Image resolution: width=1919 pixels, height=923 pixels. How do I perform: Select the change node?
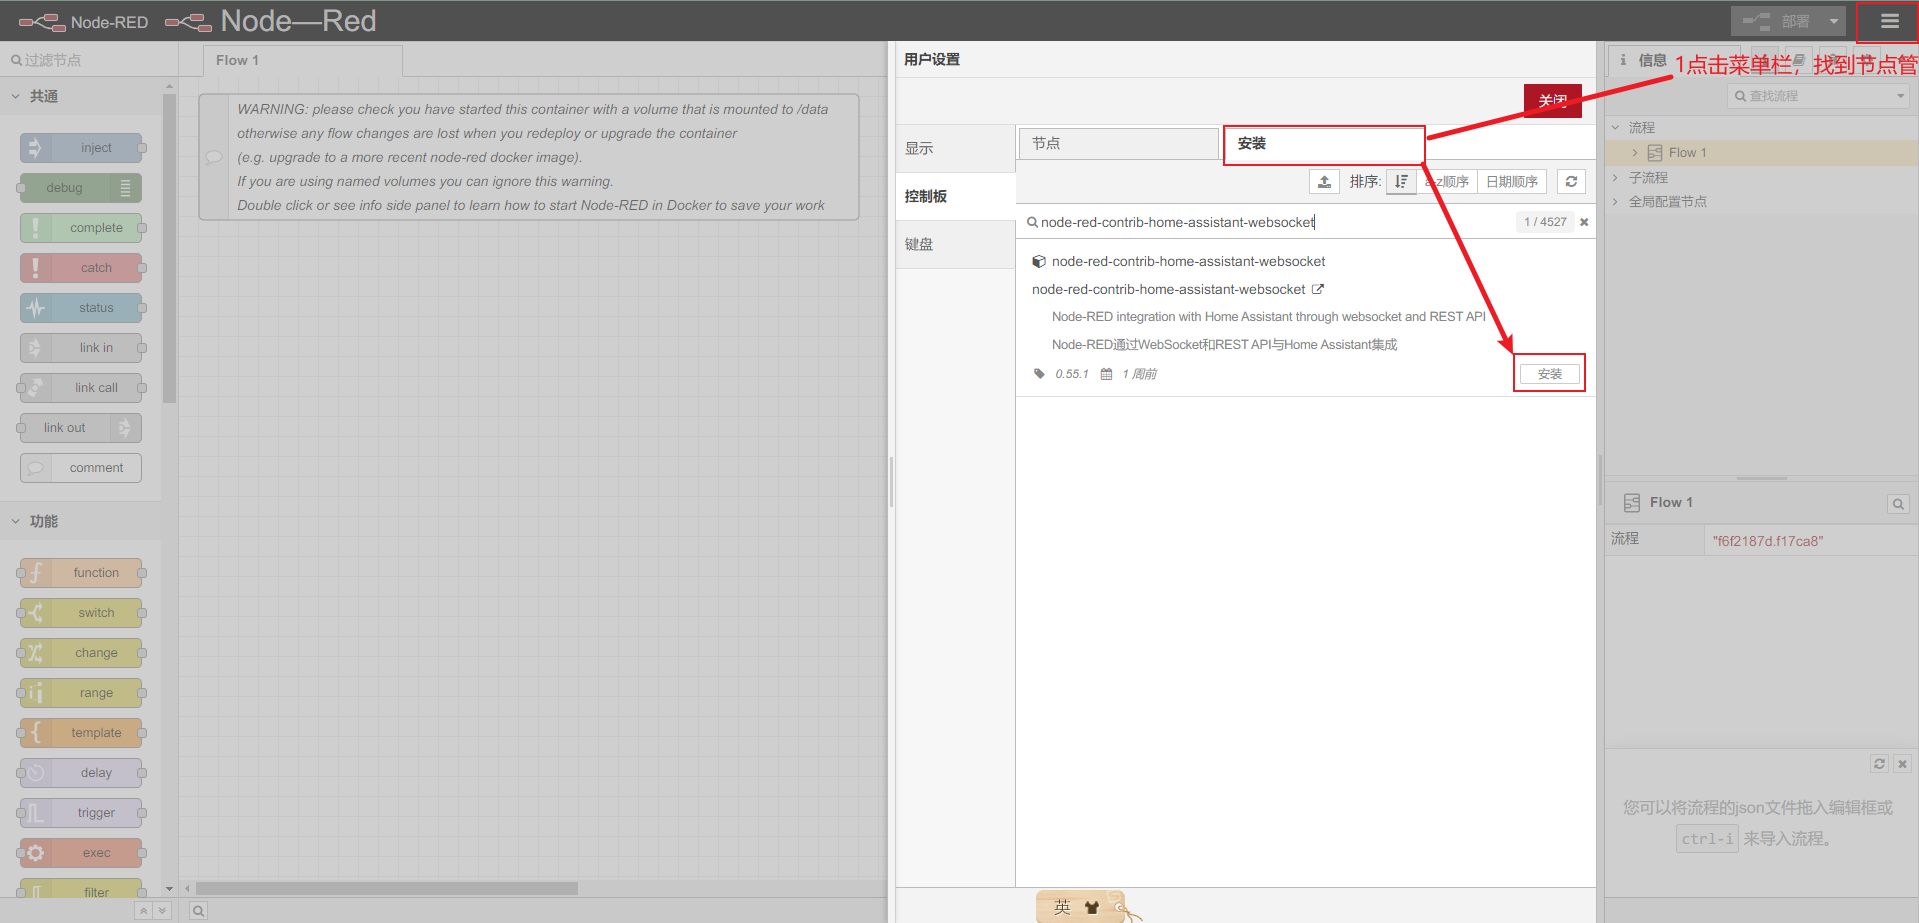(82, 653)
